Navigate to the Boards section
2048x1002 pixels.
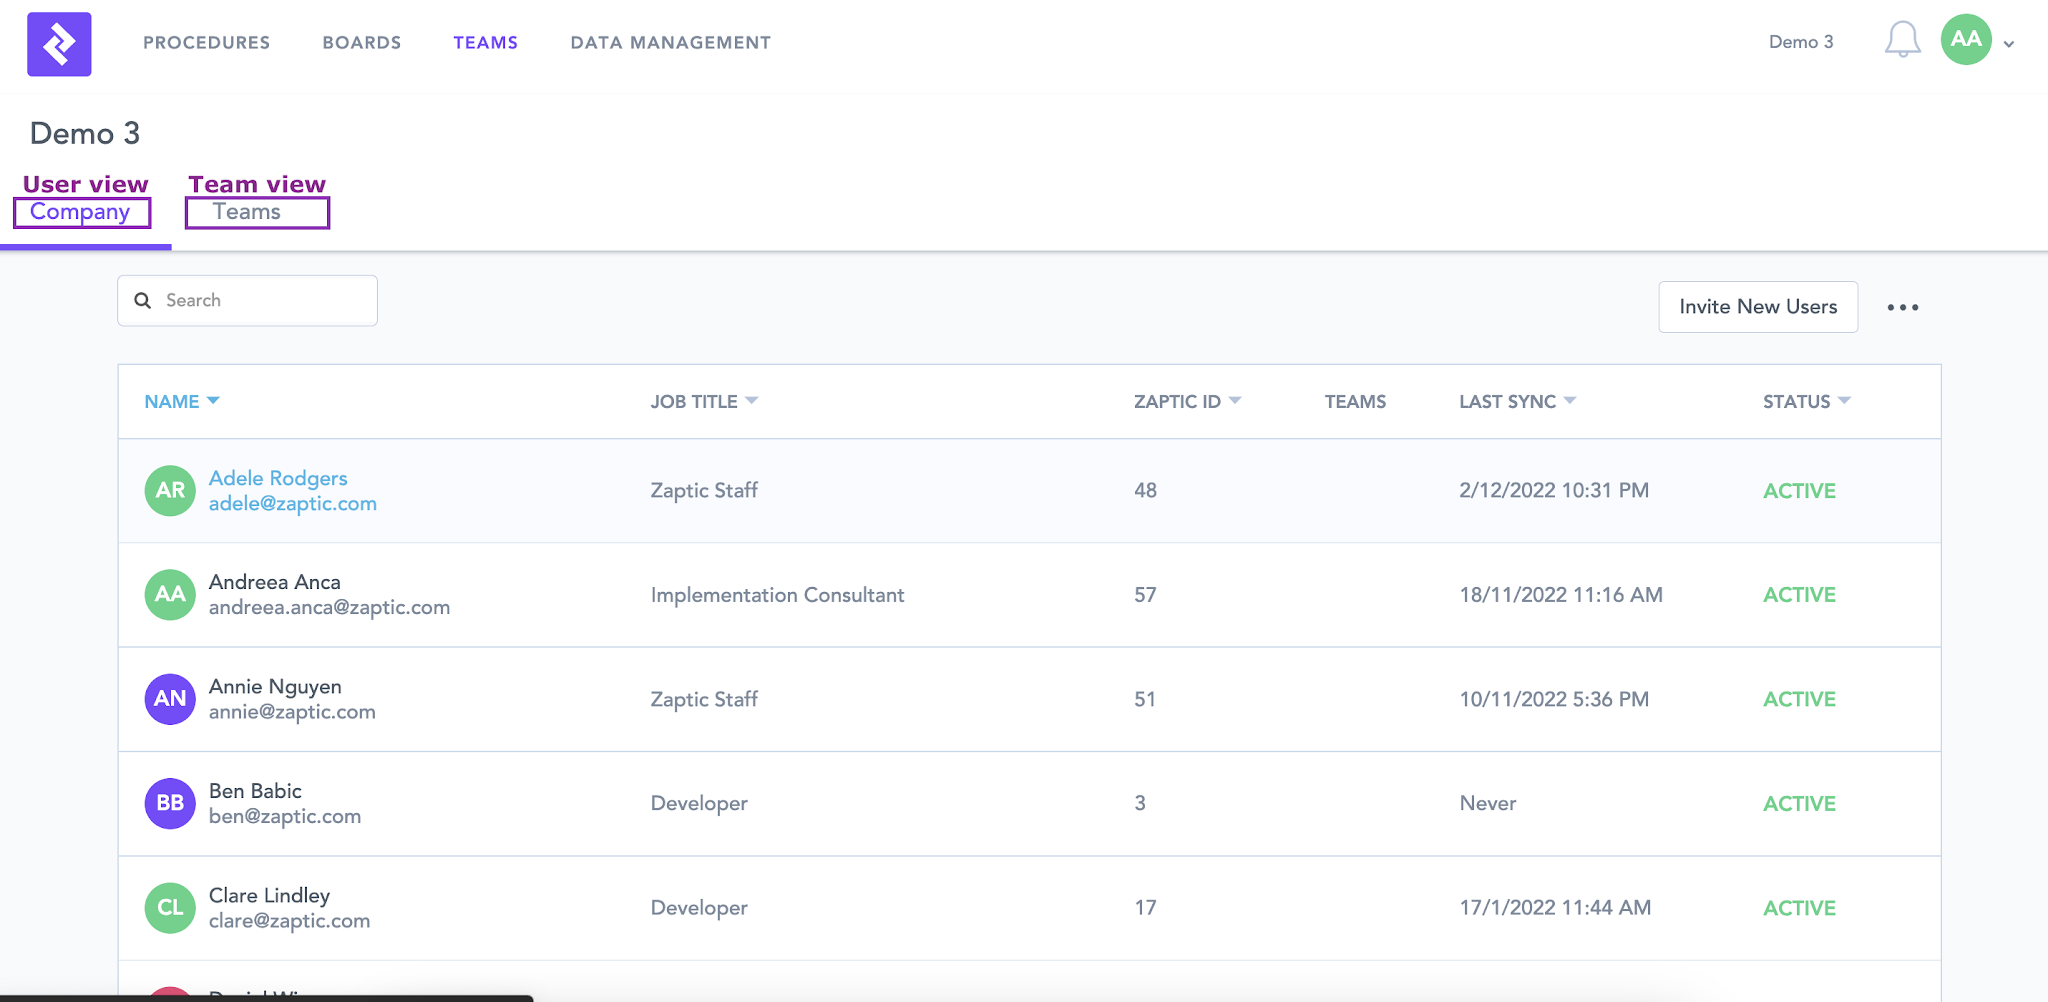click(x=361, y=42)
